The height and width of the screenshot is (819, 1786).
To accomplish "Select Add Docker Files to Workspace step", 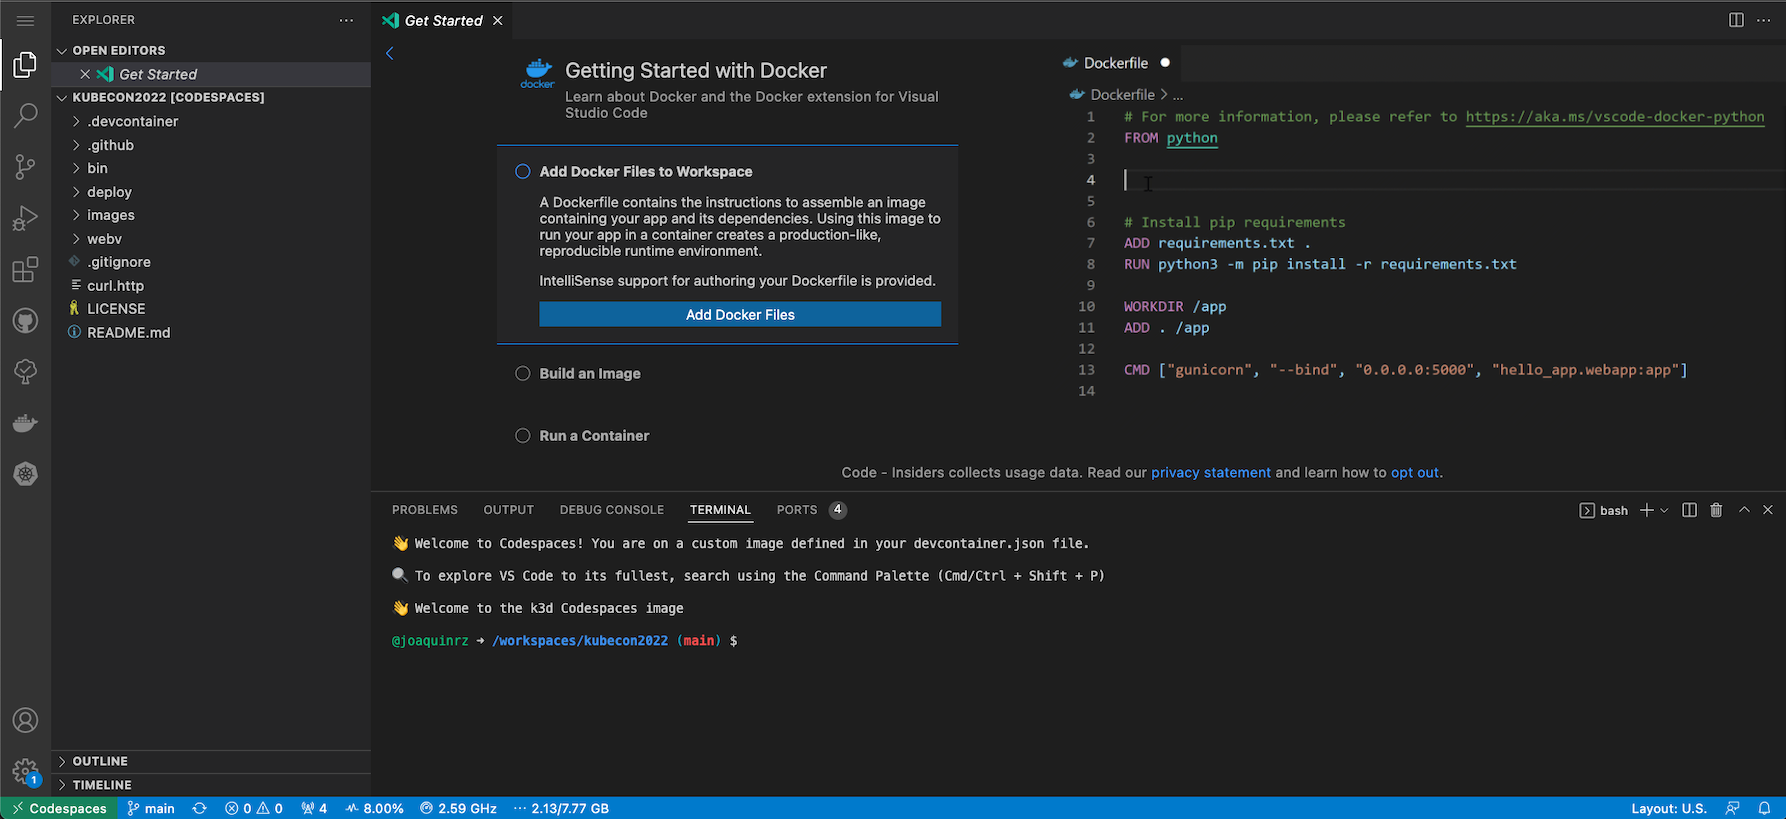I will 645,172.
